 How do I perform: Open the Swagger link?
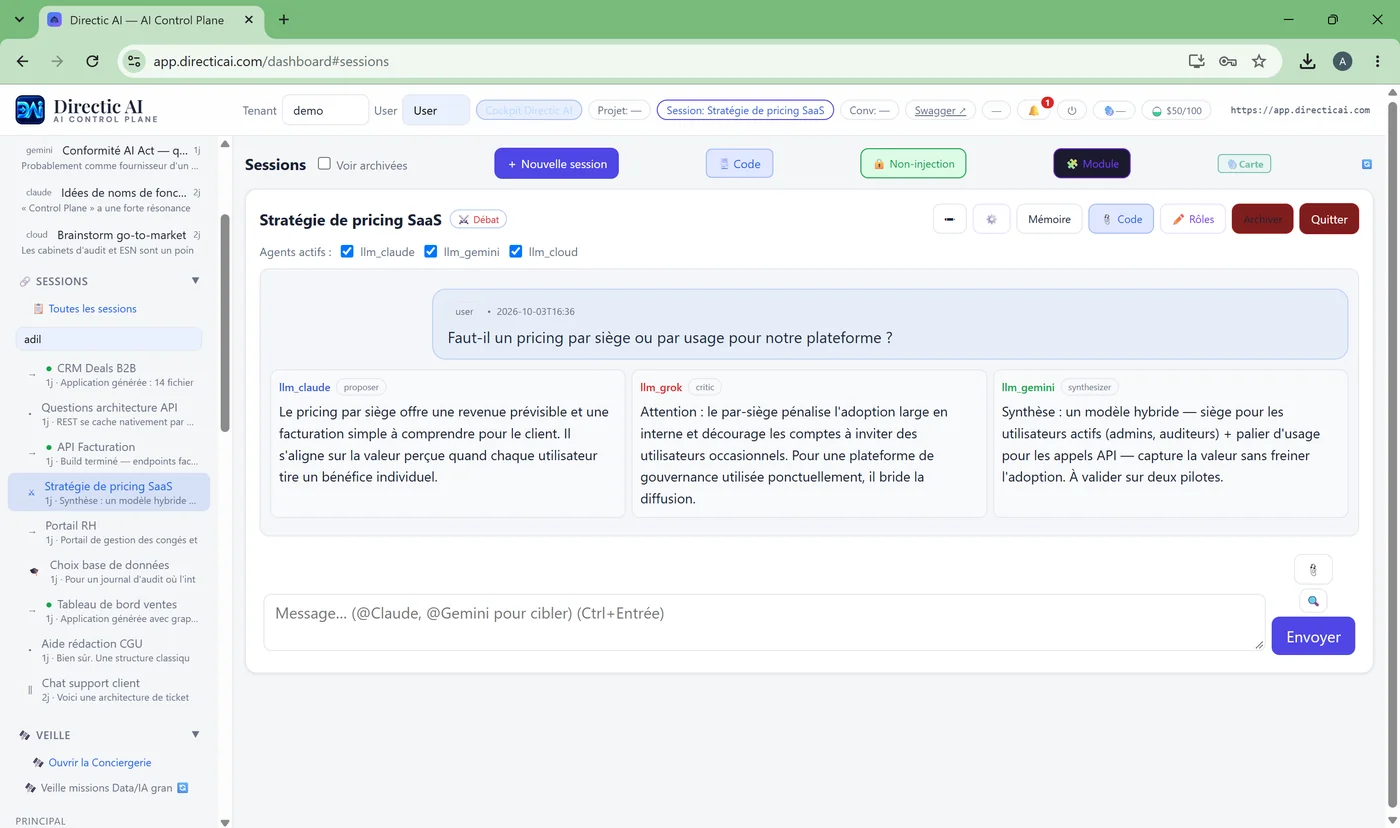pyautogui.click(x=940, y=110)
